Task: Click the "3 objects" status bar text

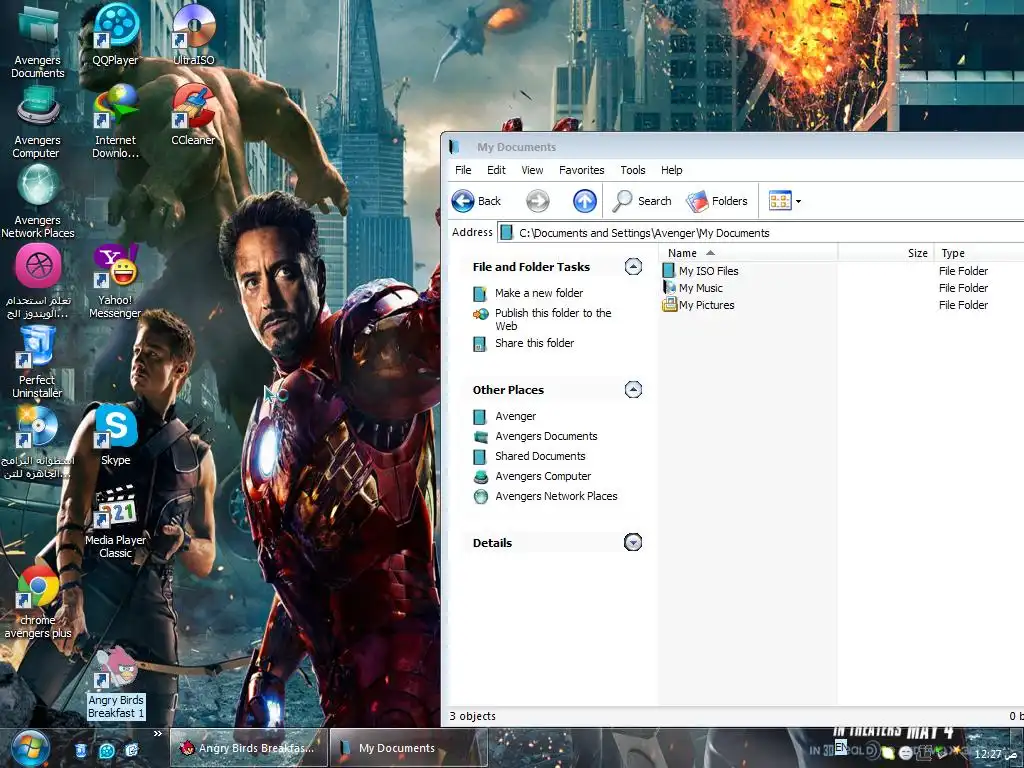Action: [x=472, y=716]
